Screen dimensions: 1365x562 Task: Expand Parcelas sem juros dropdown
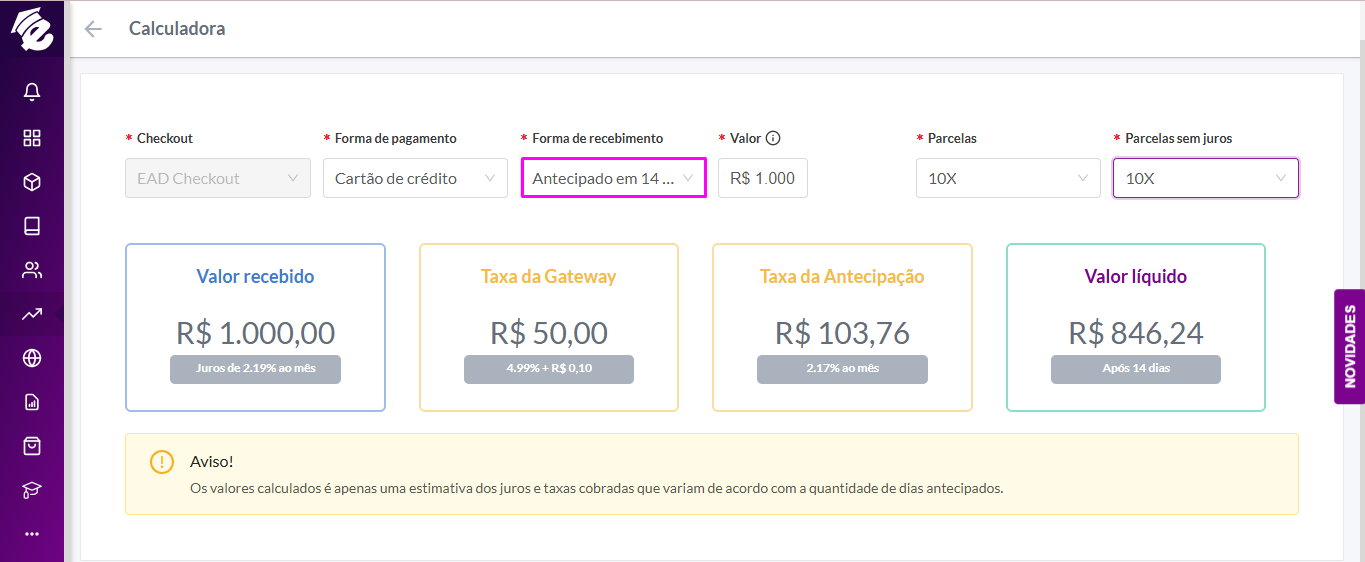pyautogui.click(x=1206, y=178)
